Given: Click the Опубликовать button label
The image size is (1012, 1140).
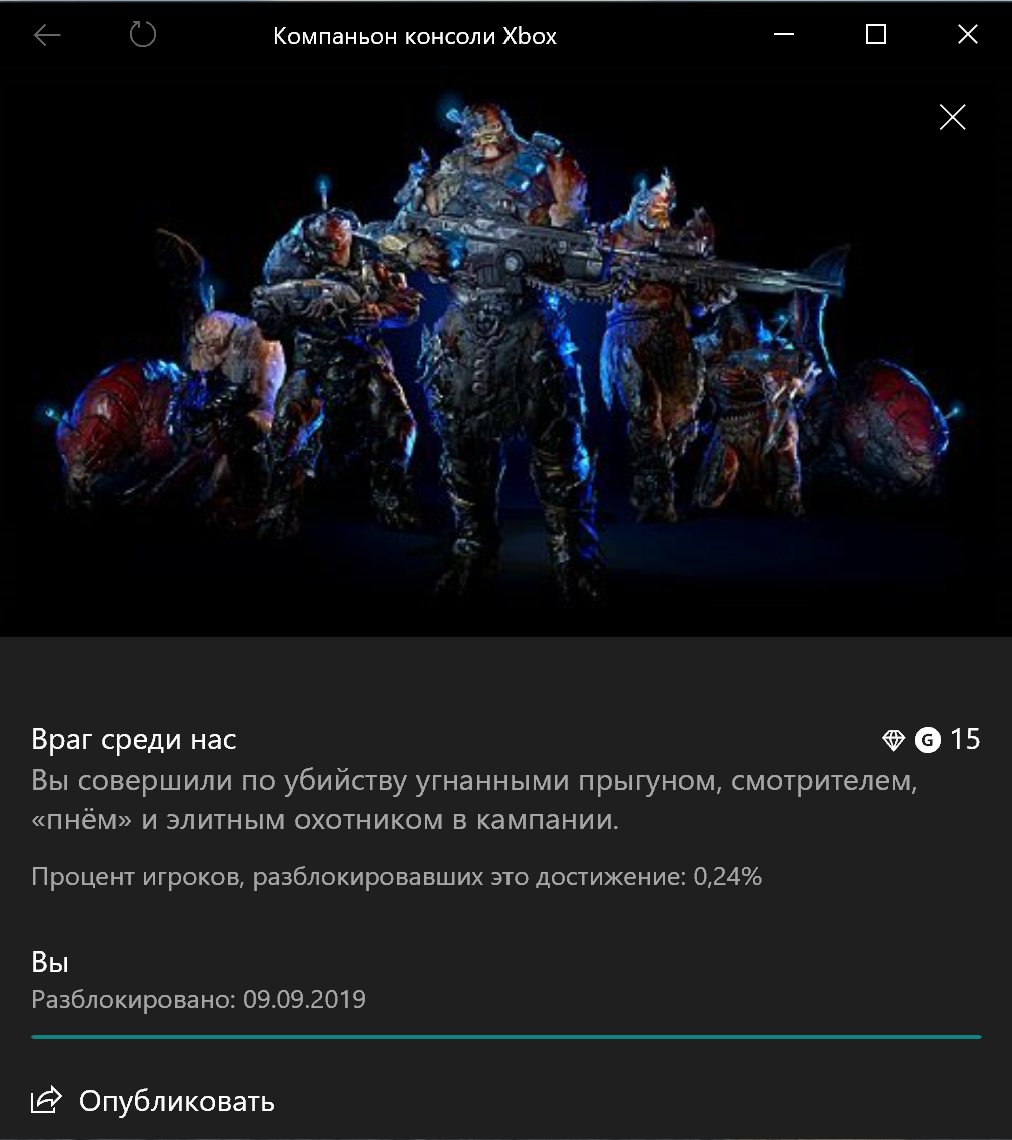Looking at the screenshot, I should (177, 1101).
